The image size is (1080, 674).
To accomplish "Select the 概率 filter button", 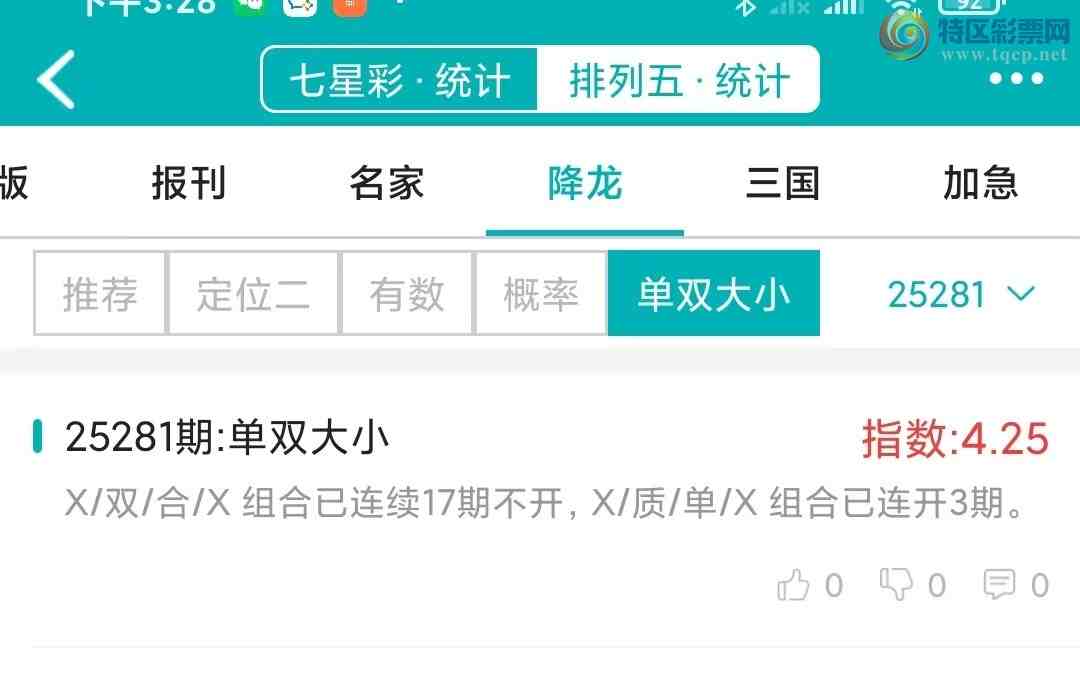I will (x=541, y=293).
